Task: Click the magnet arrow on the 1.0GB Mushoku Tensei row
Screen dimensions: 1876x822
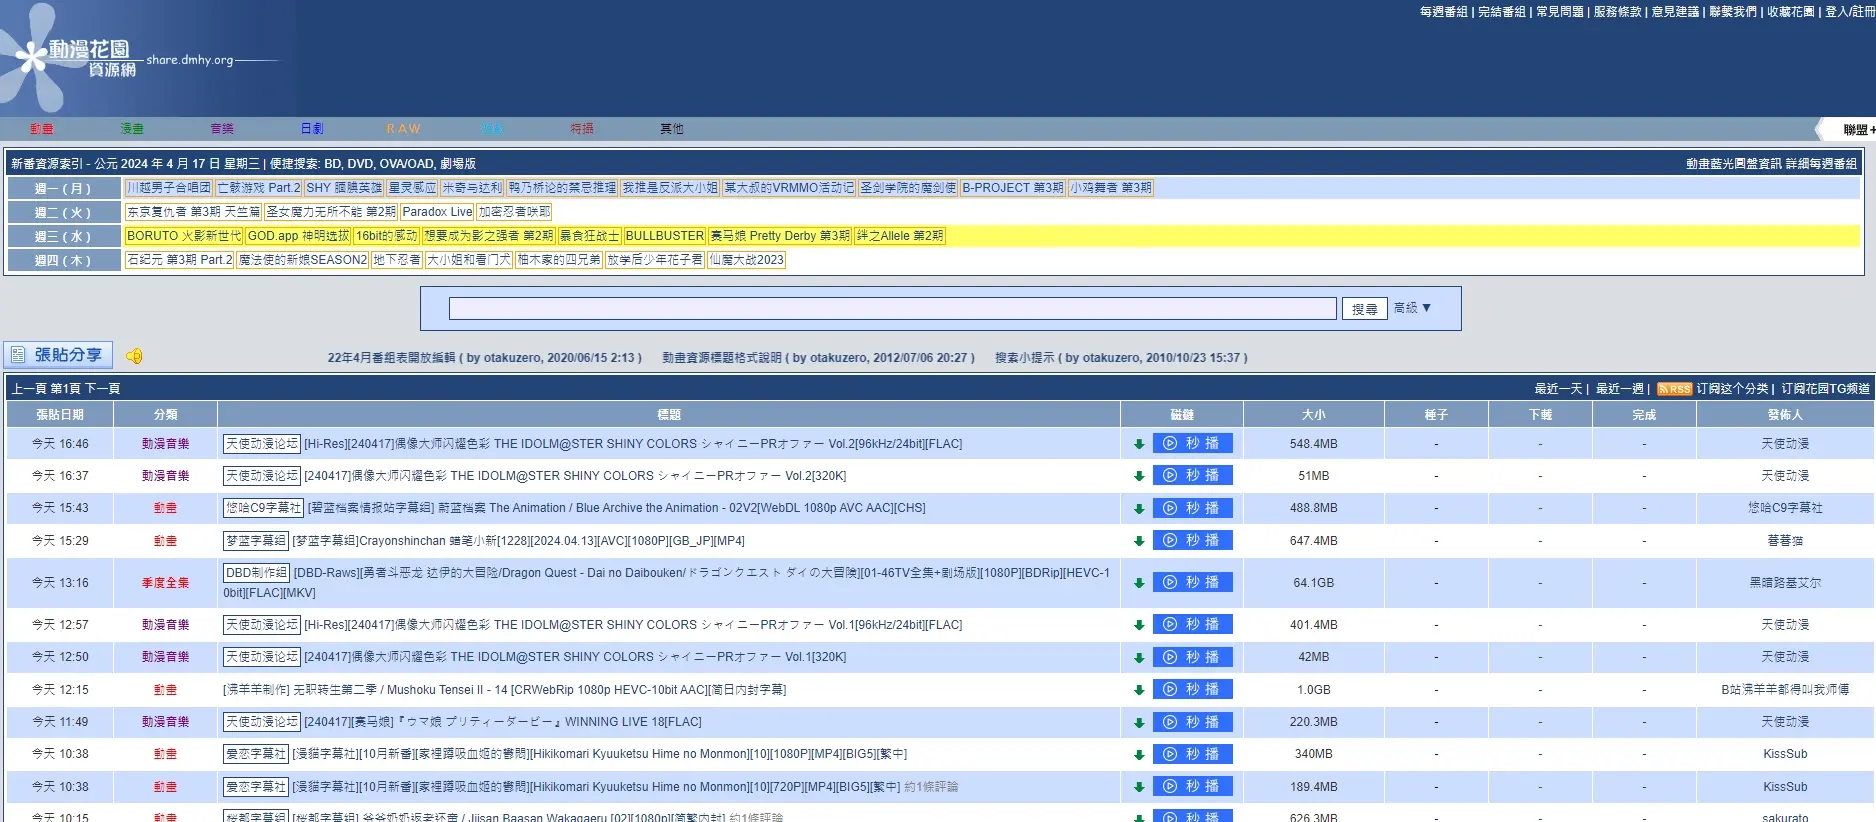Action: tap(1138, 690)
